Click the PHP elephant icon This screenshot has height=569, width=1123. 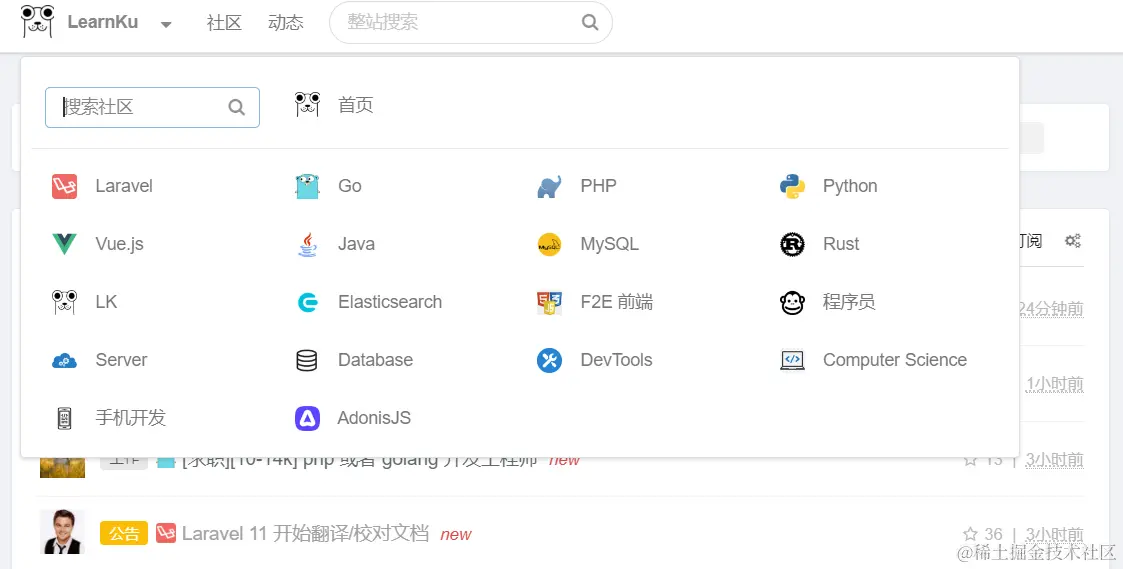[549, 186]
